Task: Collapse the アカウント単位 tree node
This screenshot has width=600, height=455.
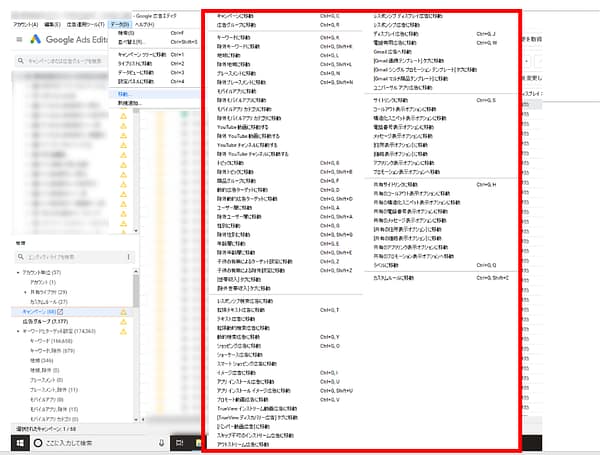Action: tap(19, 273)
